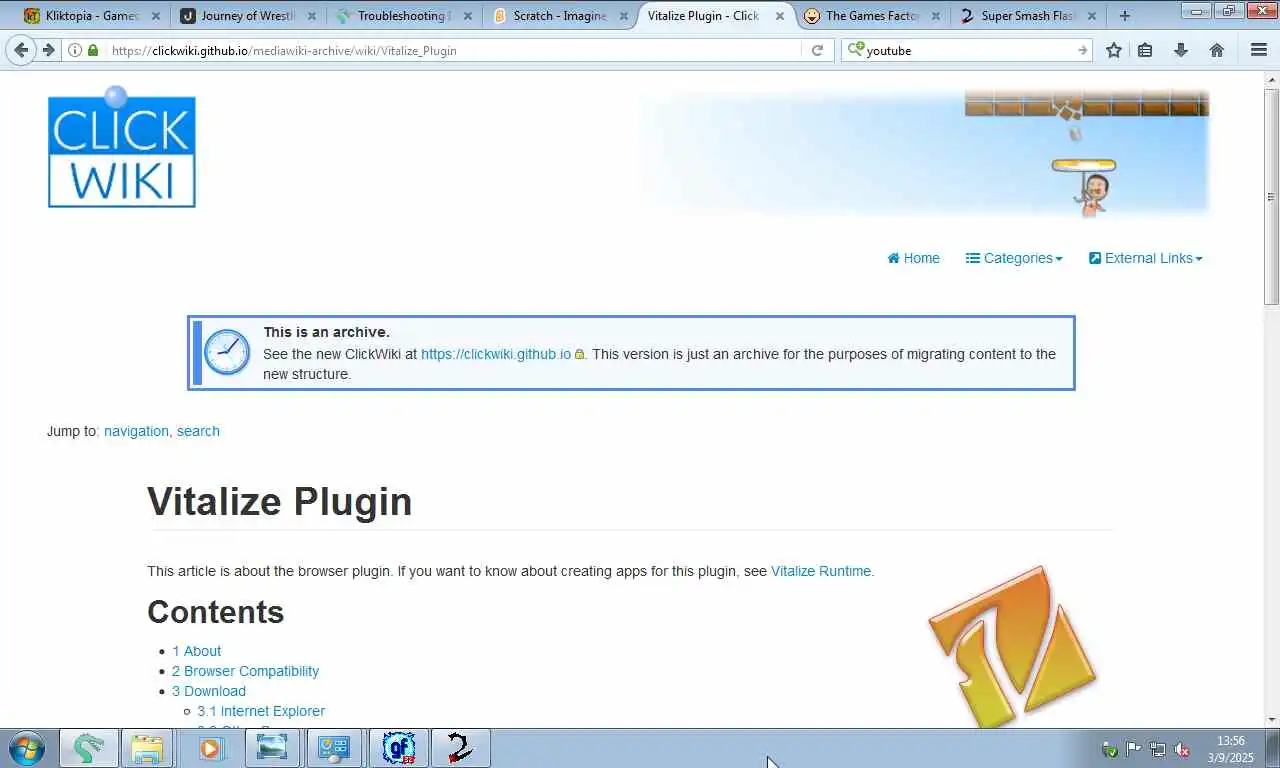Viewport: 1280px width, 768px height.
Task: Open the GF taskbar application
Action: (399, 748)
